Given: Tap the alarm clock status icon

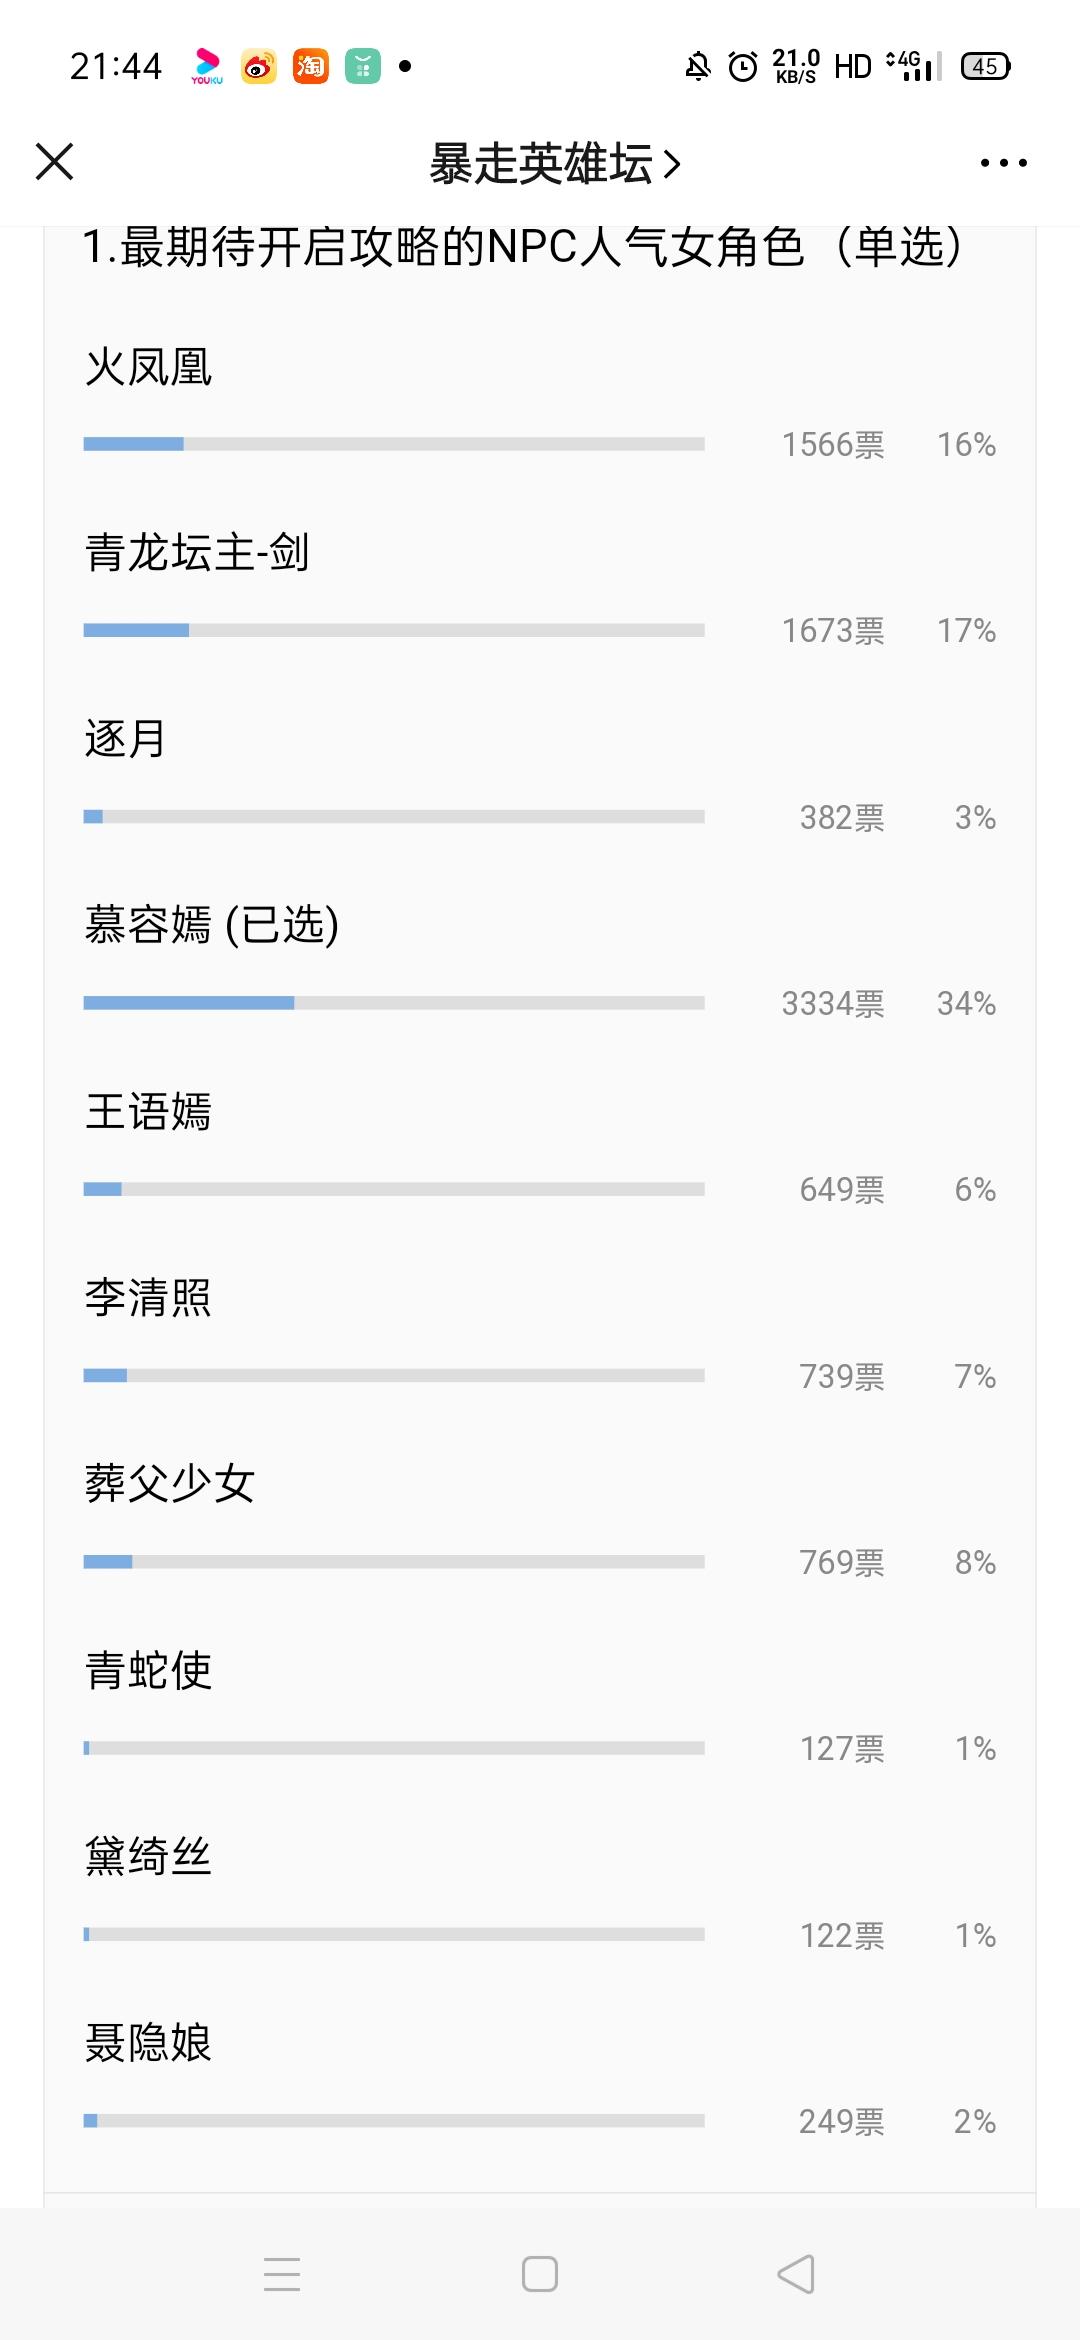Looking at the screenshot, I should coord(743,67).
